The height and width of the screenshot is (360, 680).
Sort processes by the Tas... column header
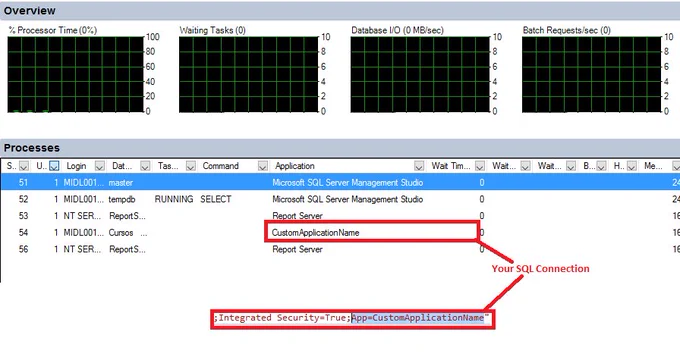click(168, 166)
